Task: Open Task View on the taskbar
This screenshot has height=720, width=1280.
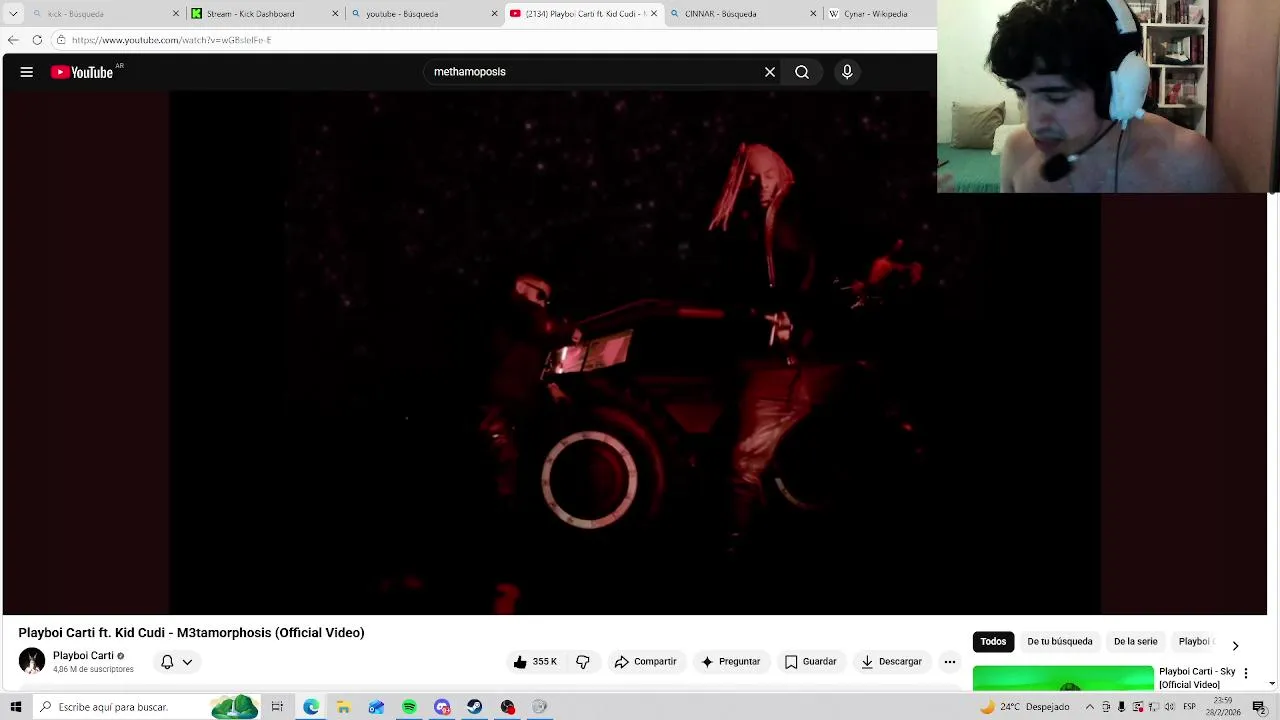Action: [x=277, y=707]
